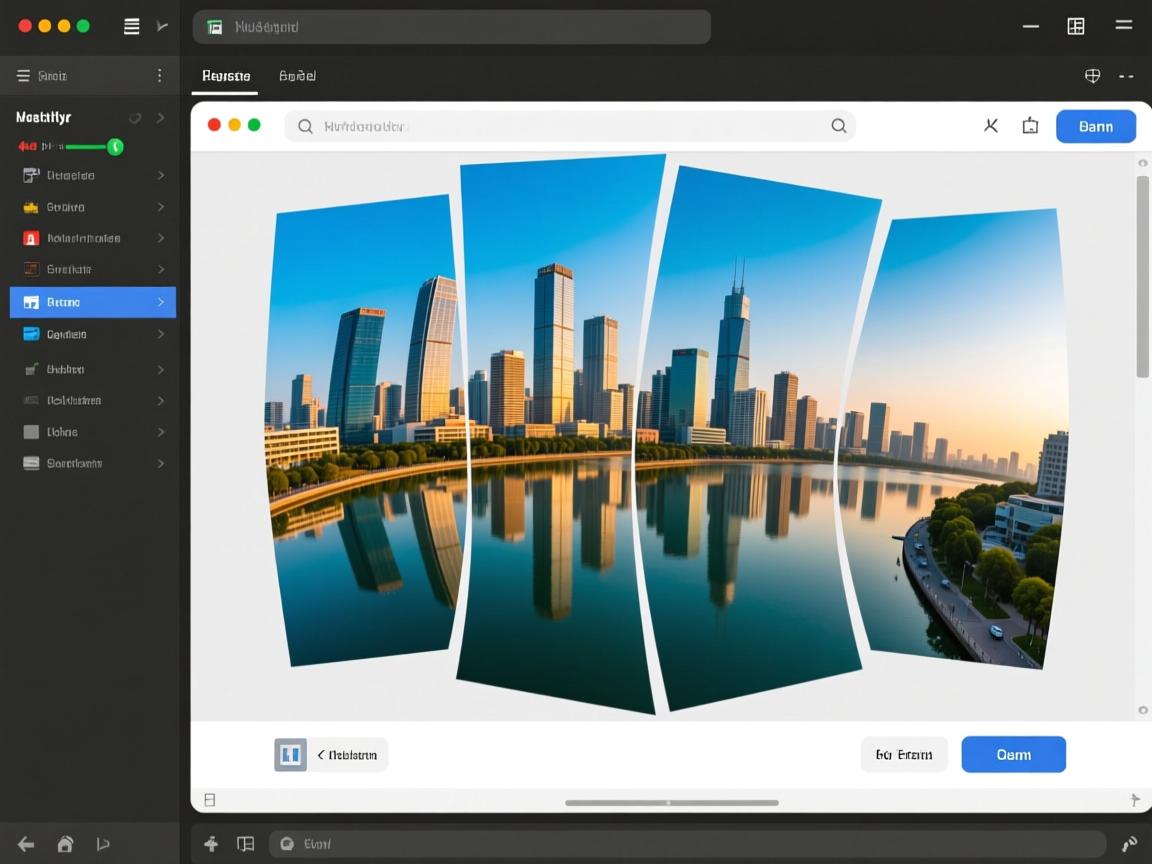Screen dimensions: 1152x864
Task: Expand the last sidebar item's chevron
Action: coord(161,463)
